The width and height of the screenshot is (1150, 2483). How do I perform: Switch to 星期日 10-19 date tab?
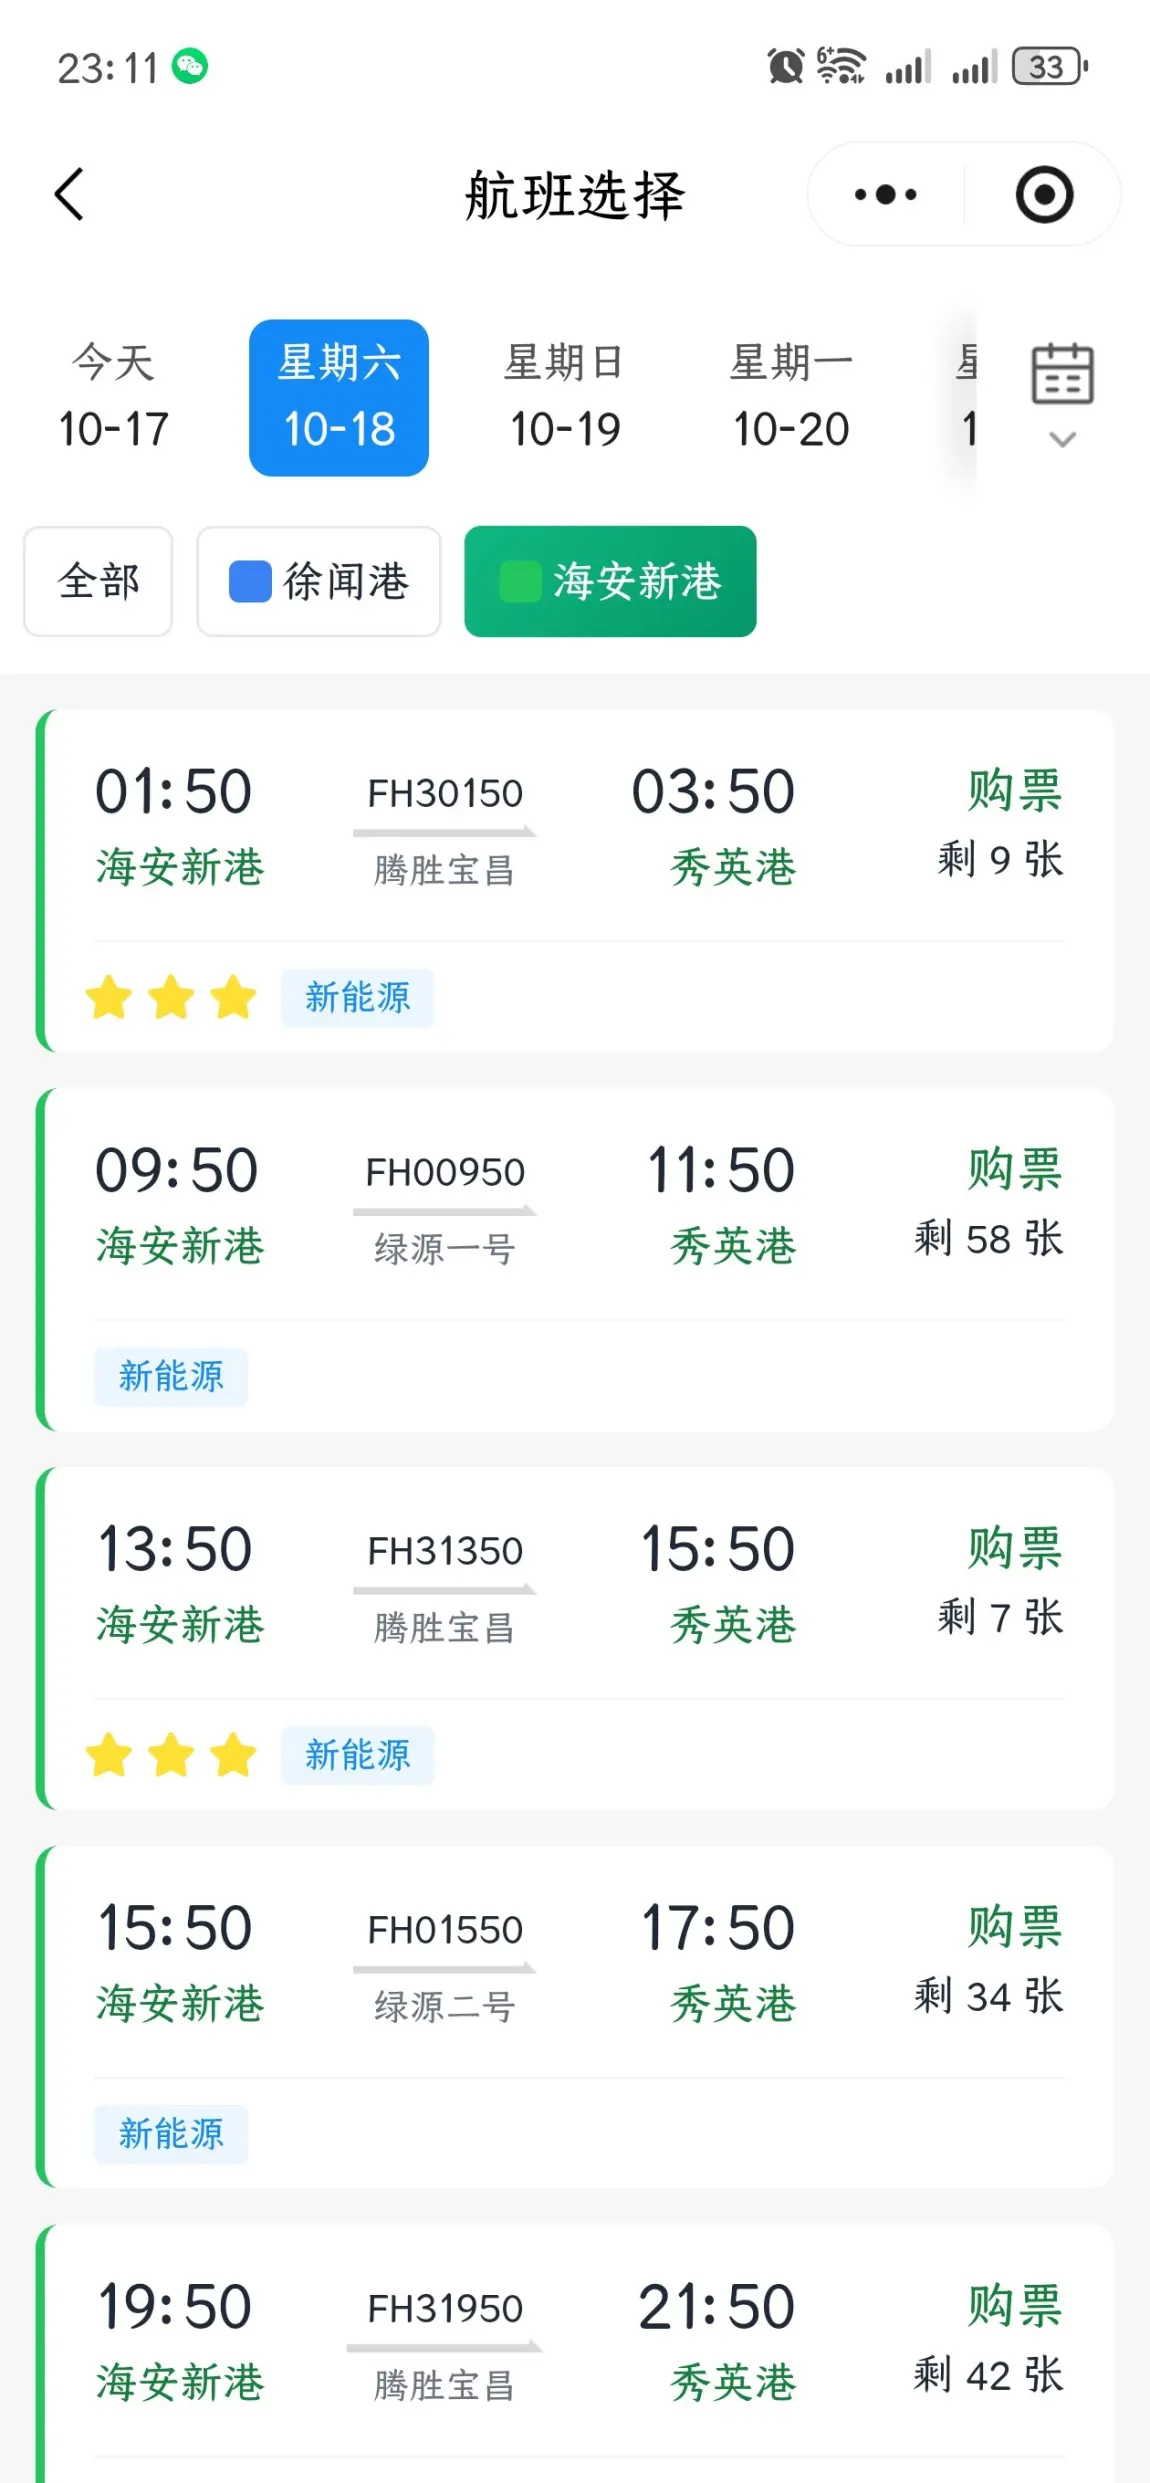click(565, 397)
